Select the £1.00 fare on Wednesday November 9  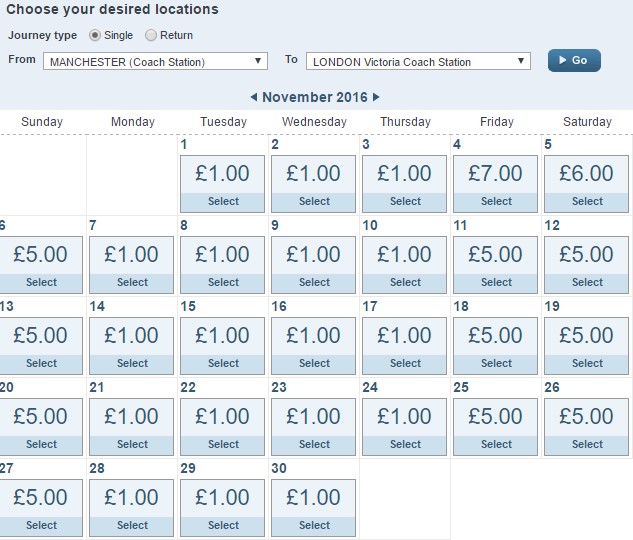click(x=313, y=265)
